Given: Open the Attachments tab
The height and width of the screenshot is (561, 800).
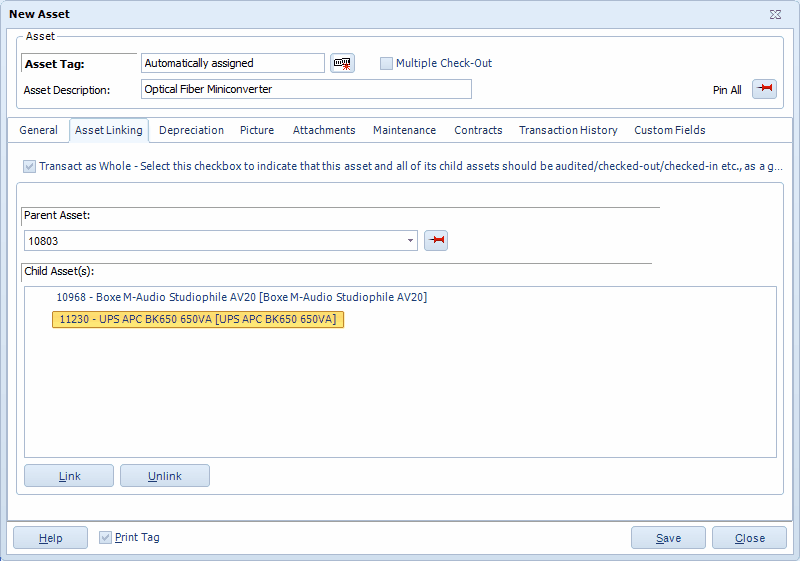Looking at the screenshot, I should 324,130.
